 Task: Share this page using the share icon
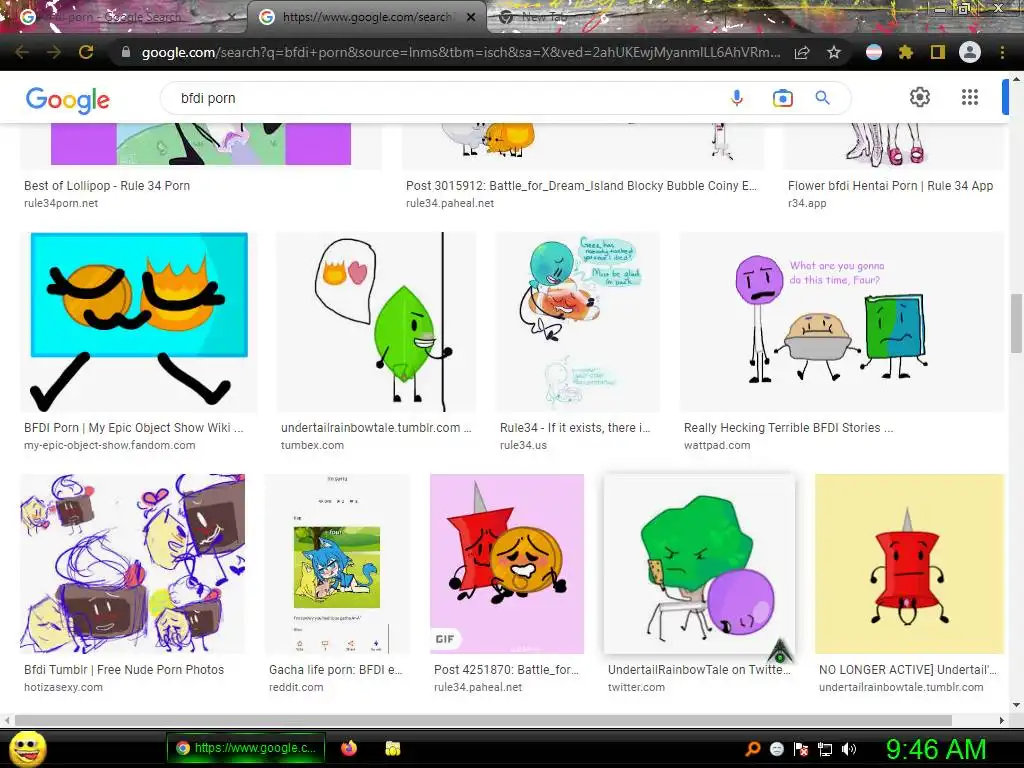coord(802,52)
